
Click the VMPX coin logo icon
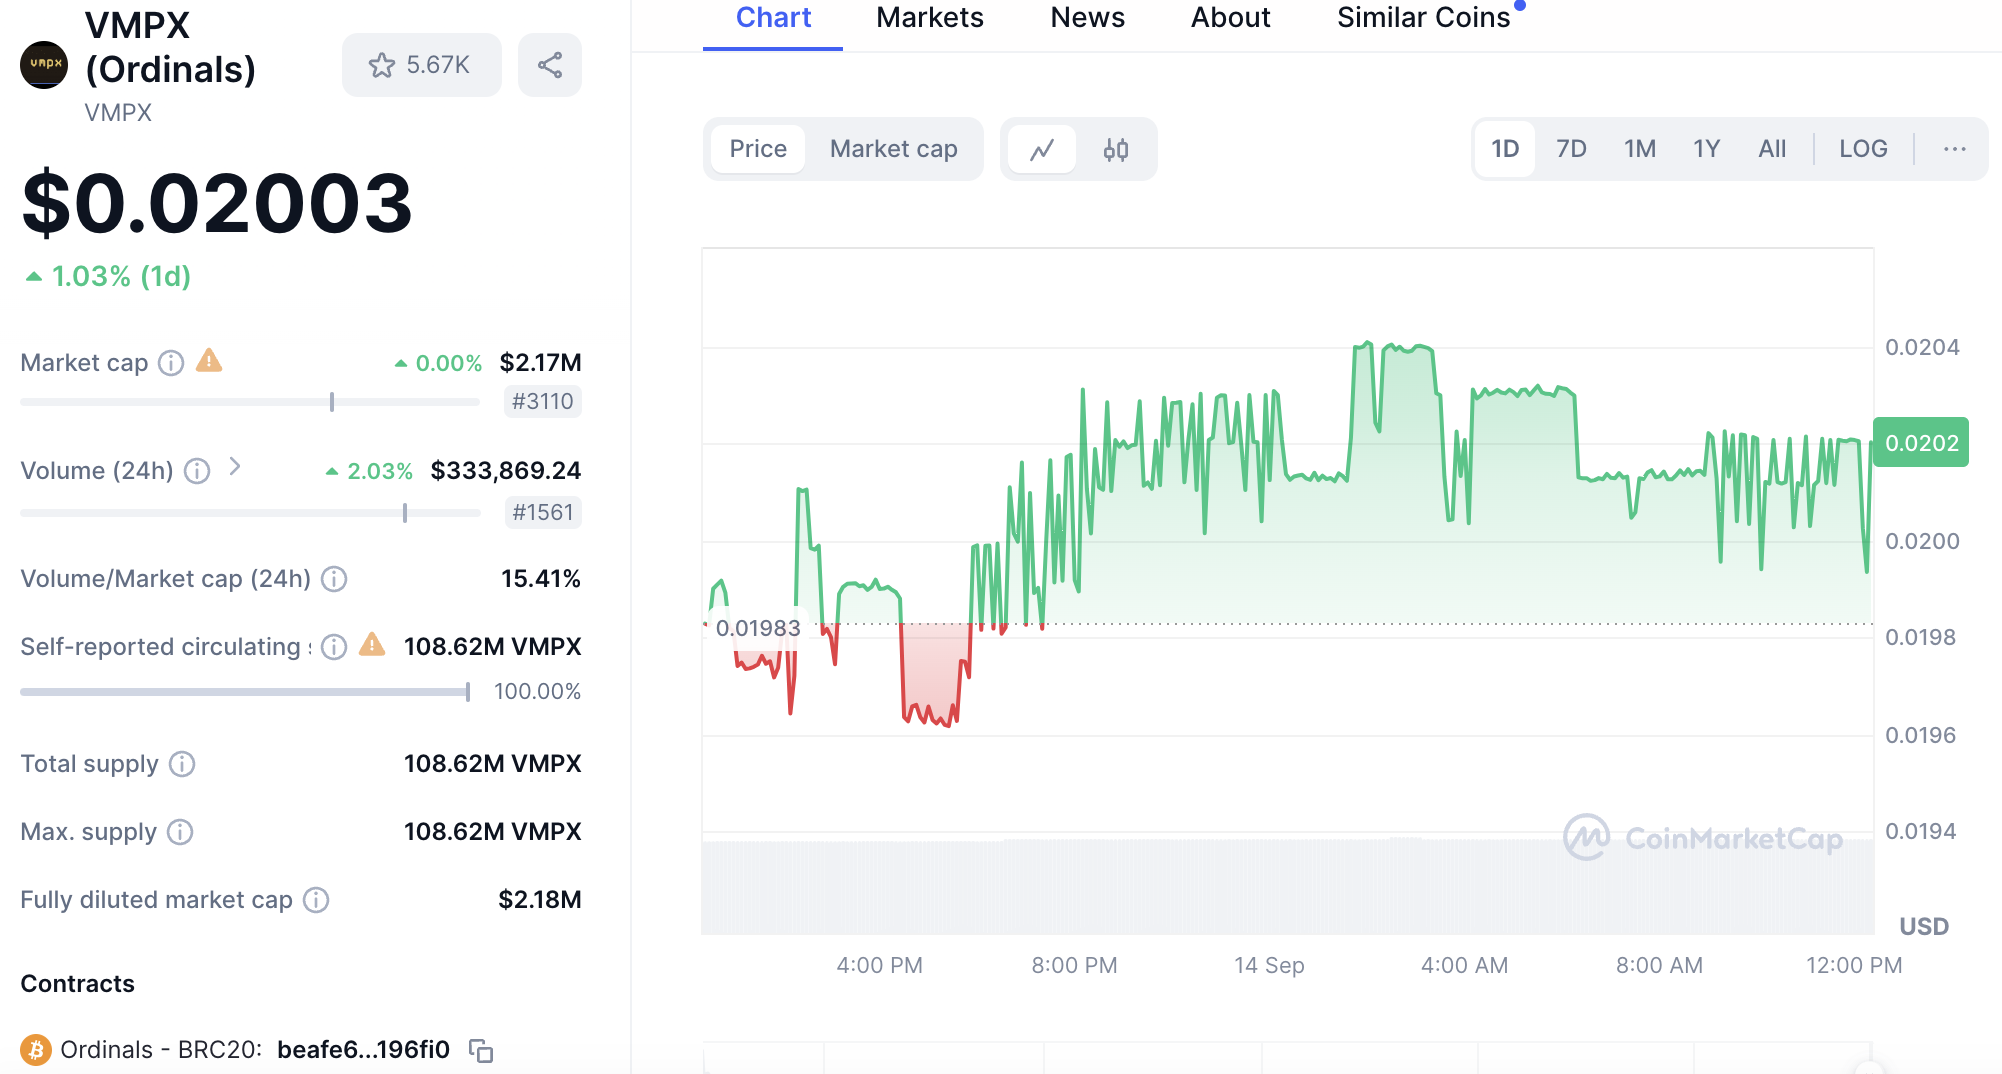point(44,65)
